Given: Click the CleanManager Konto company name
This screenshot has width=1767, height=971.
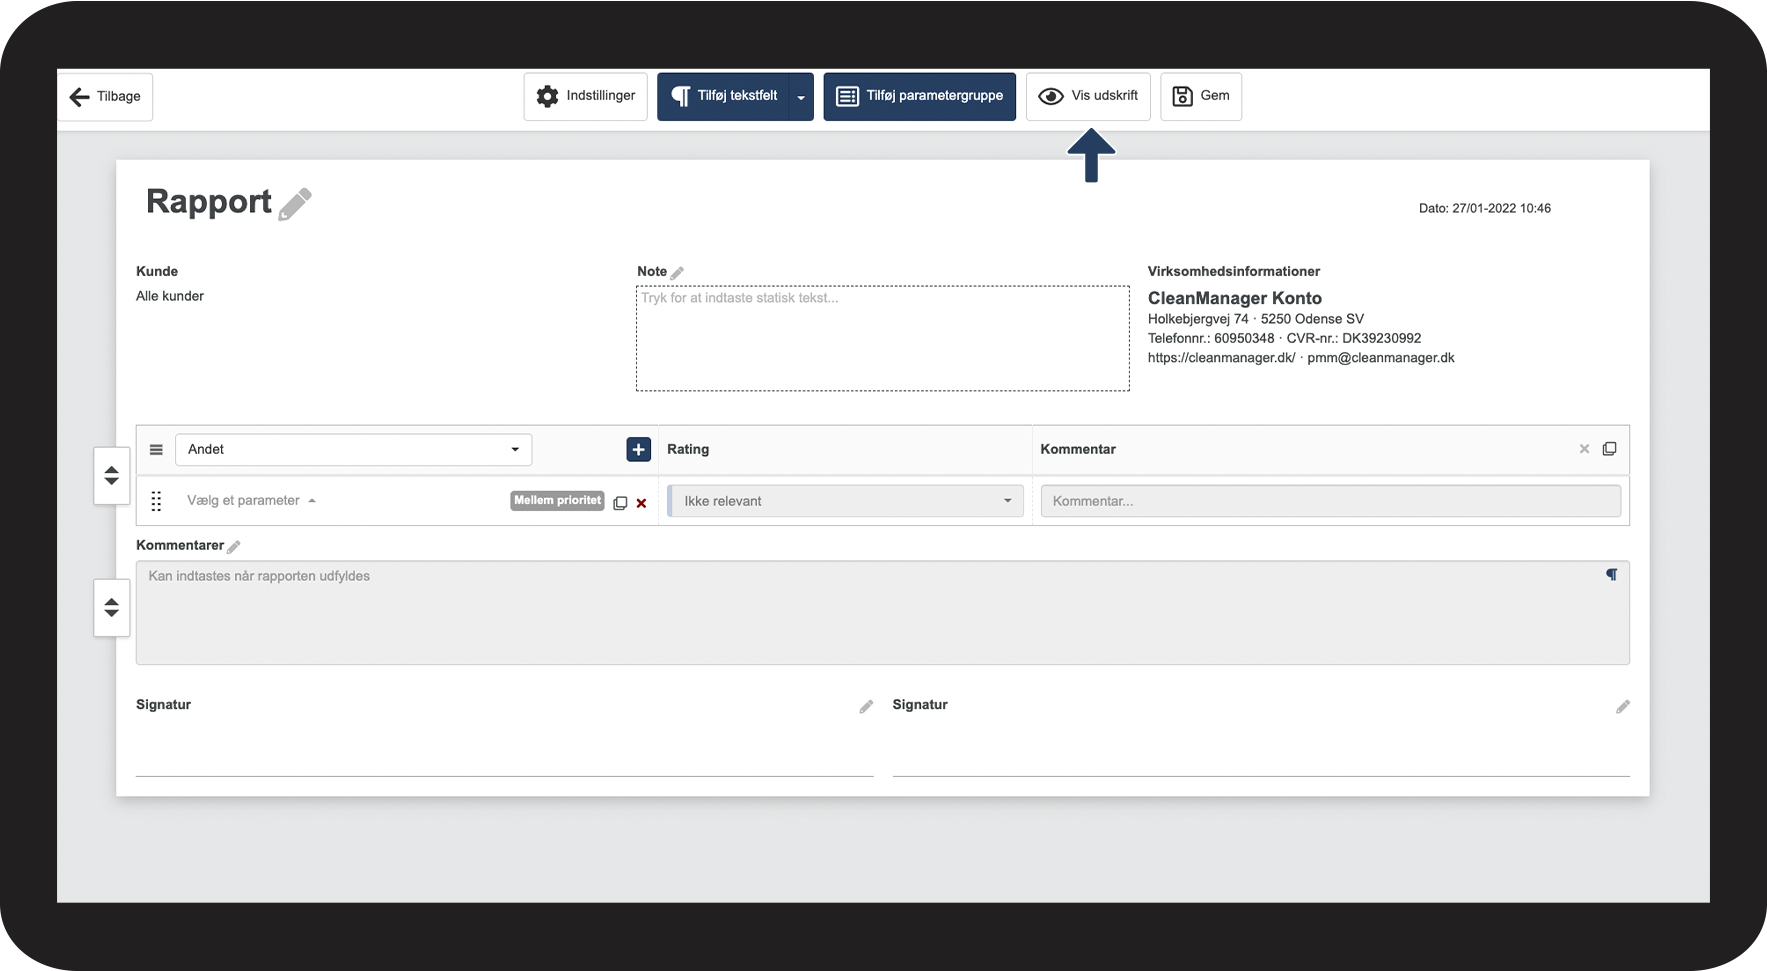Looking at the screenshot, I should pyautogui.click(x=1235, y=298).
